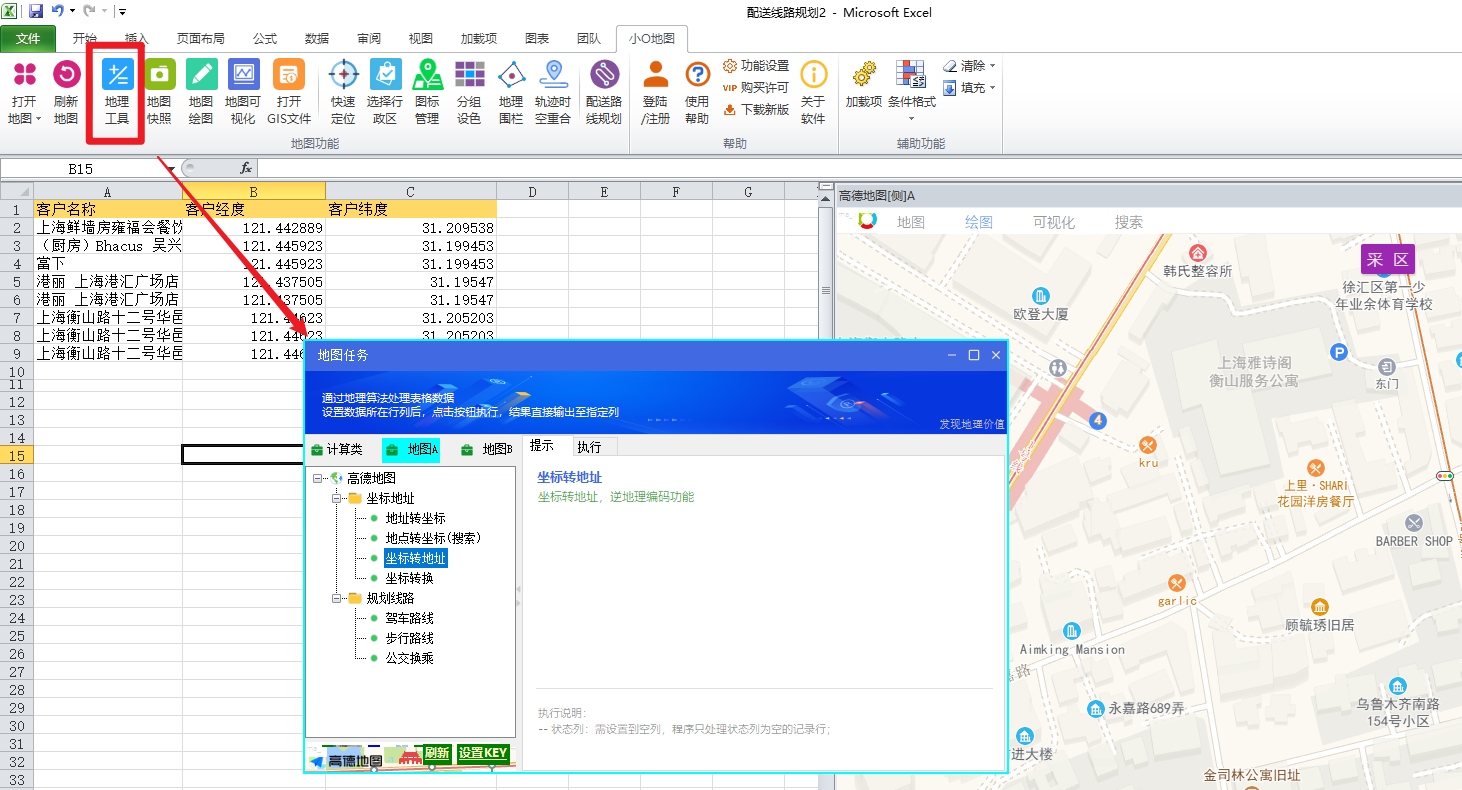The width and height of the screenshot is (1462, 790).
Task: Click the fx insert function icon
Action: pos(246,168)
